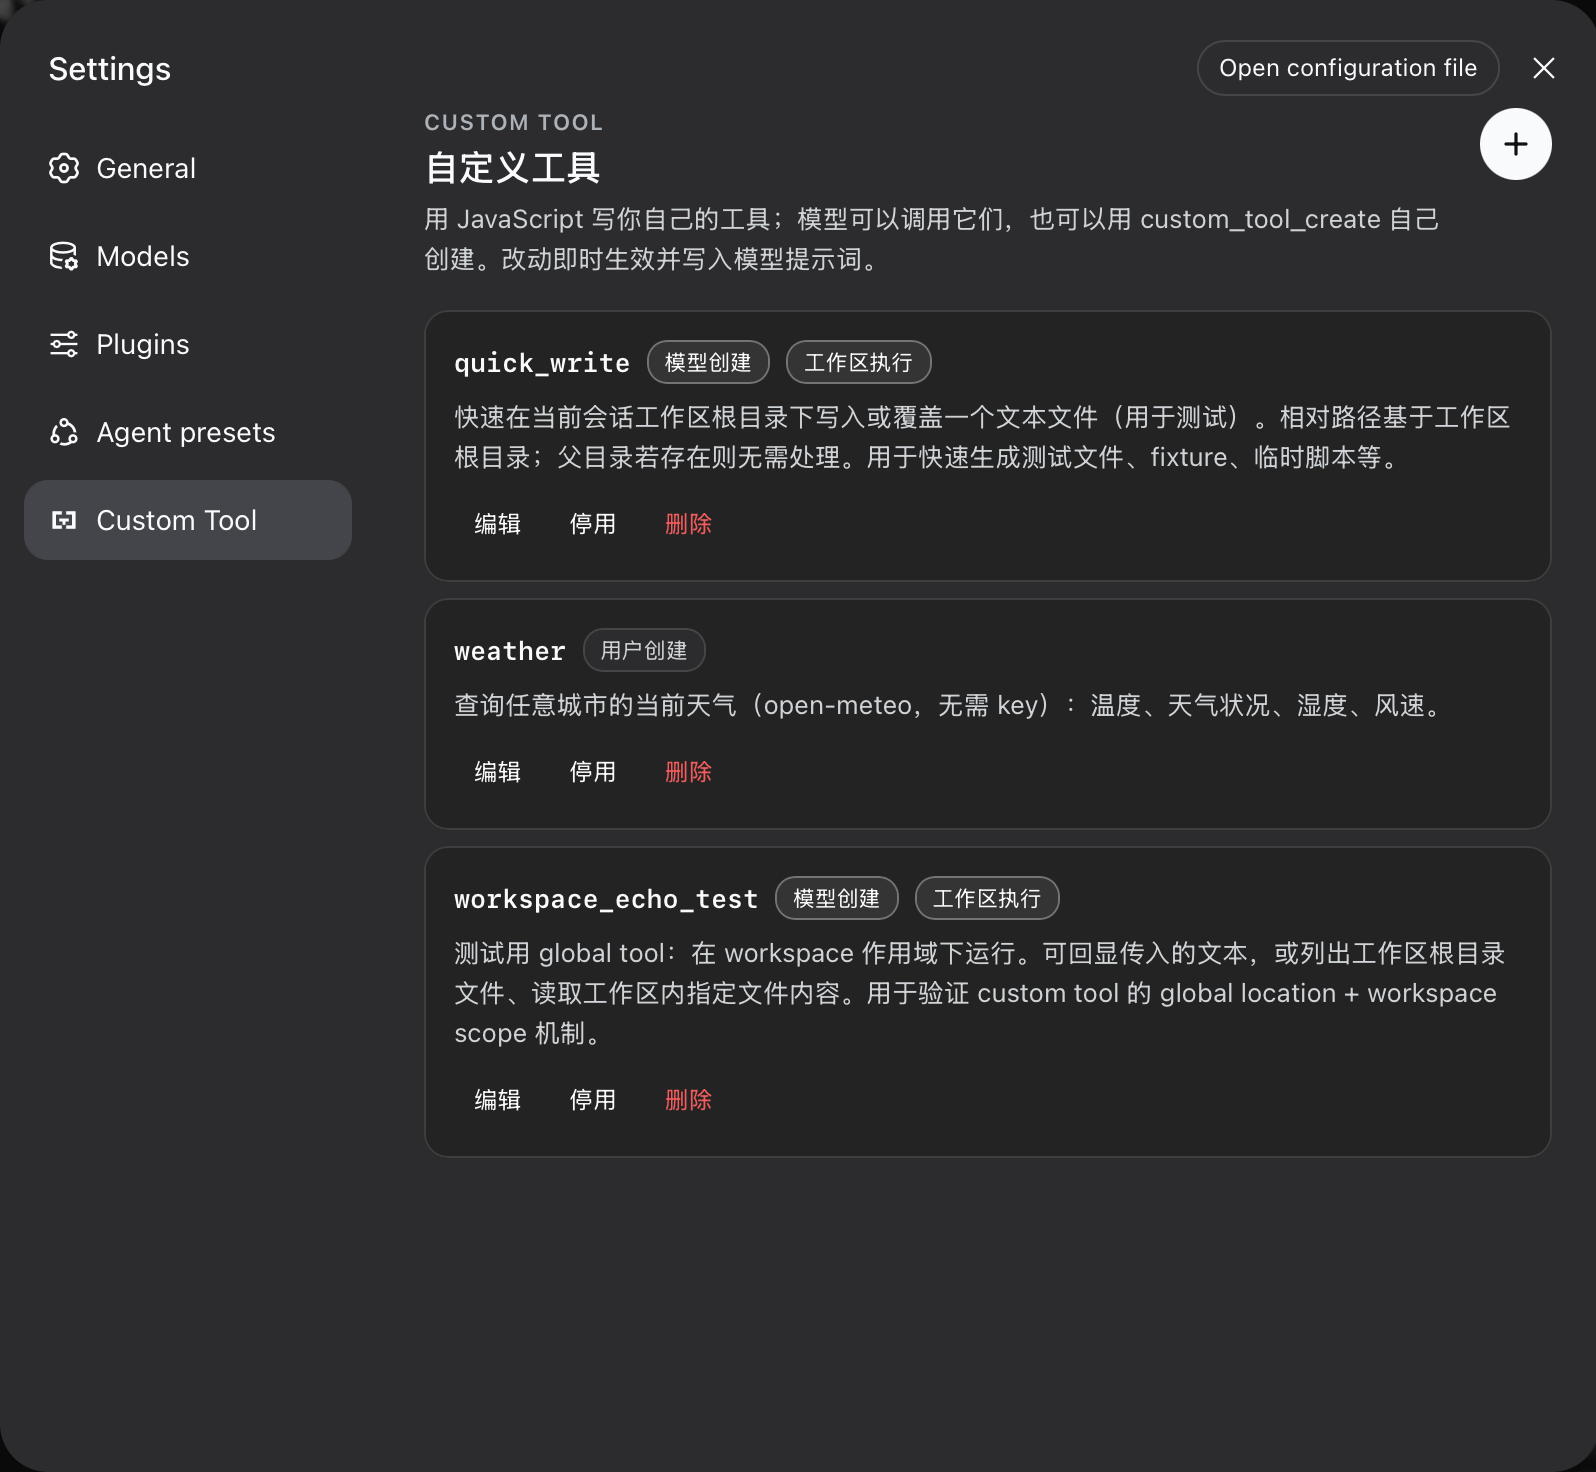Click the JavaScript intro description paragraph
This screenshot has width=1596, height=1472.
point(932,239)
